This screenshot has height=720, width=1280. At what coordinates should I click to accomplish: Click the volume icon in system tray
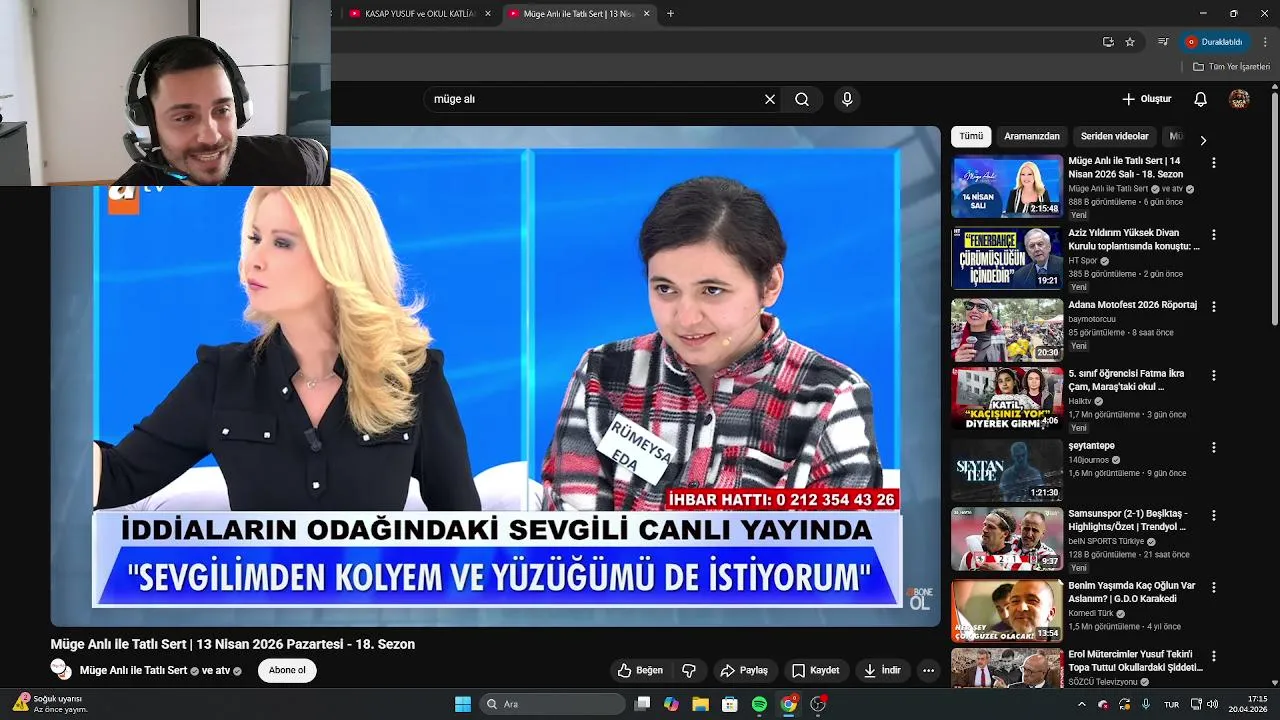tap(1212, 704)
